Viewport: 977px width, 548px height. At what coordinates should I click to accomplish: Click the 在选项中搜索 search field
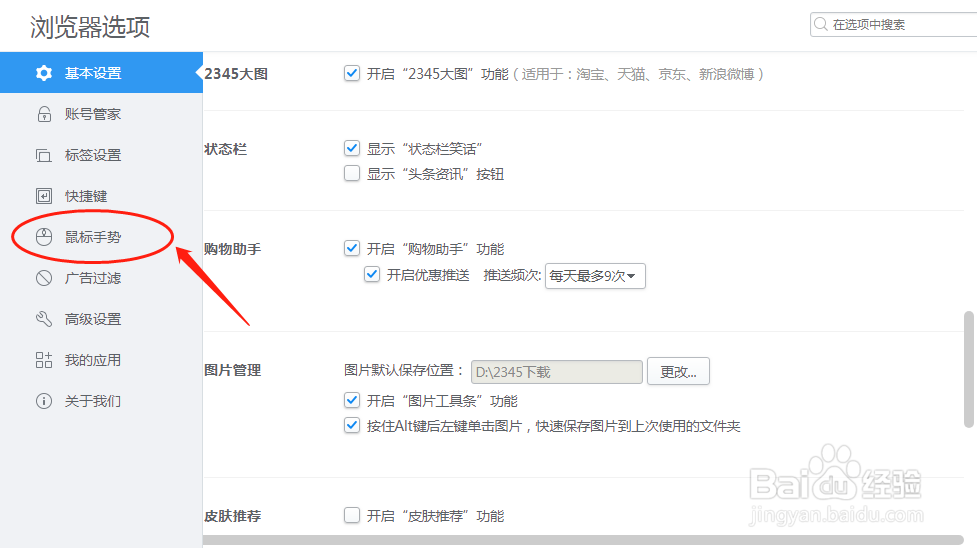(x=894, y=24)
